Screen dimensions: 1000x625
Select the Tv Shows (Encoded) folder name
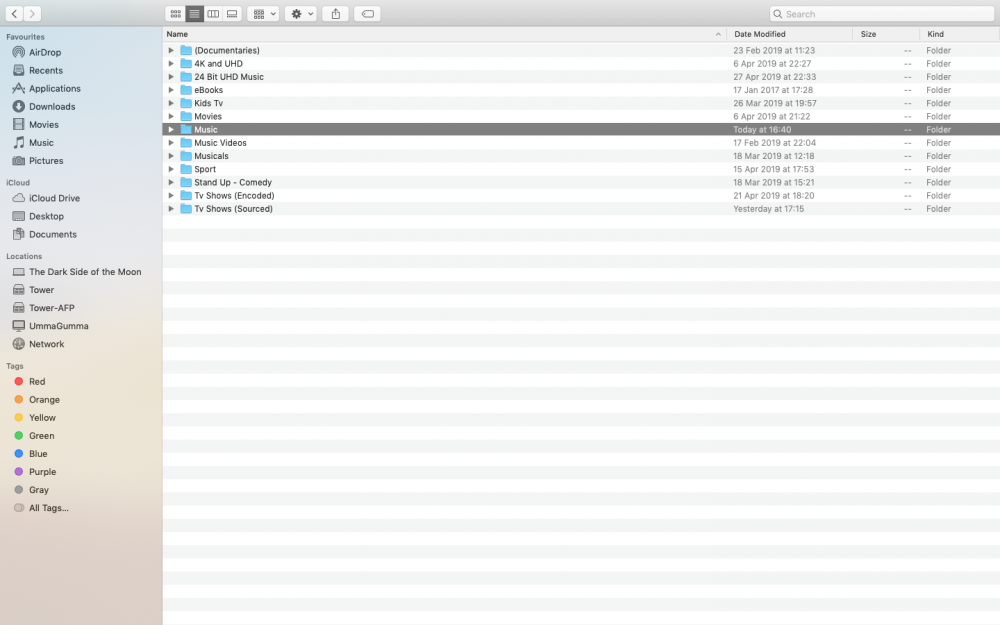tap(234, 195)
